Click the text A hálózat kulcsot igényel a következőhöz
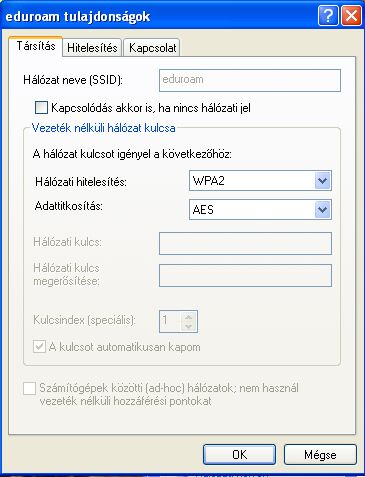 pos(132,154)
